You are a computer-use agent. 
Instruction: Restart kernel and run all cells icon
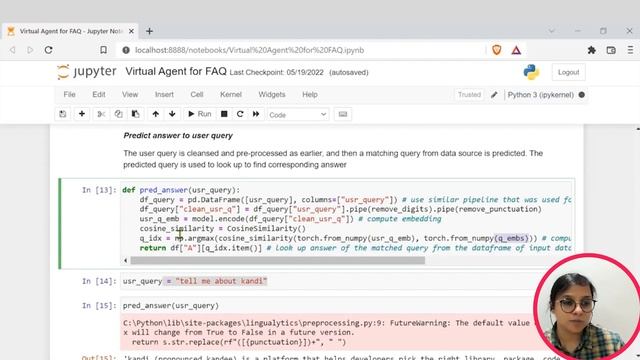coord(256,114)
